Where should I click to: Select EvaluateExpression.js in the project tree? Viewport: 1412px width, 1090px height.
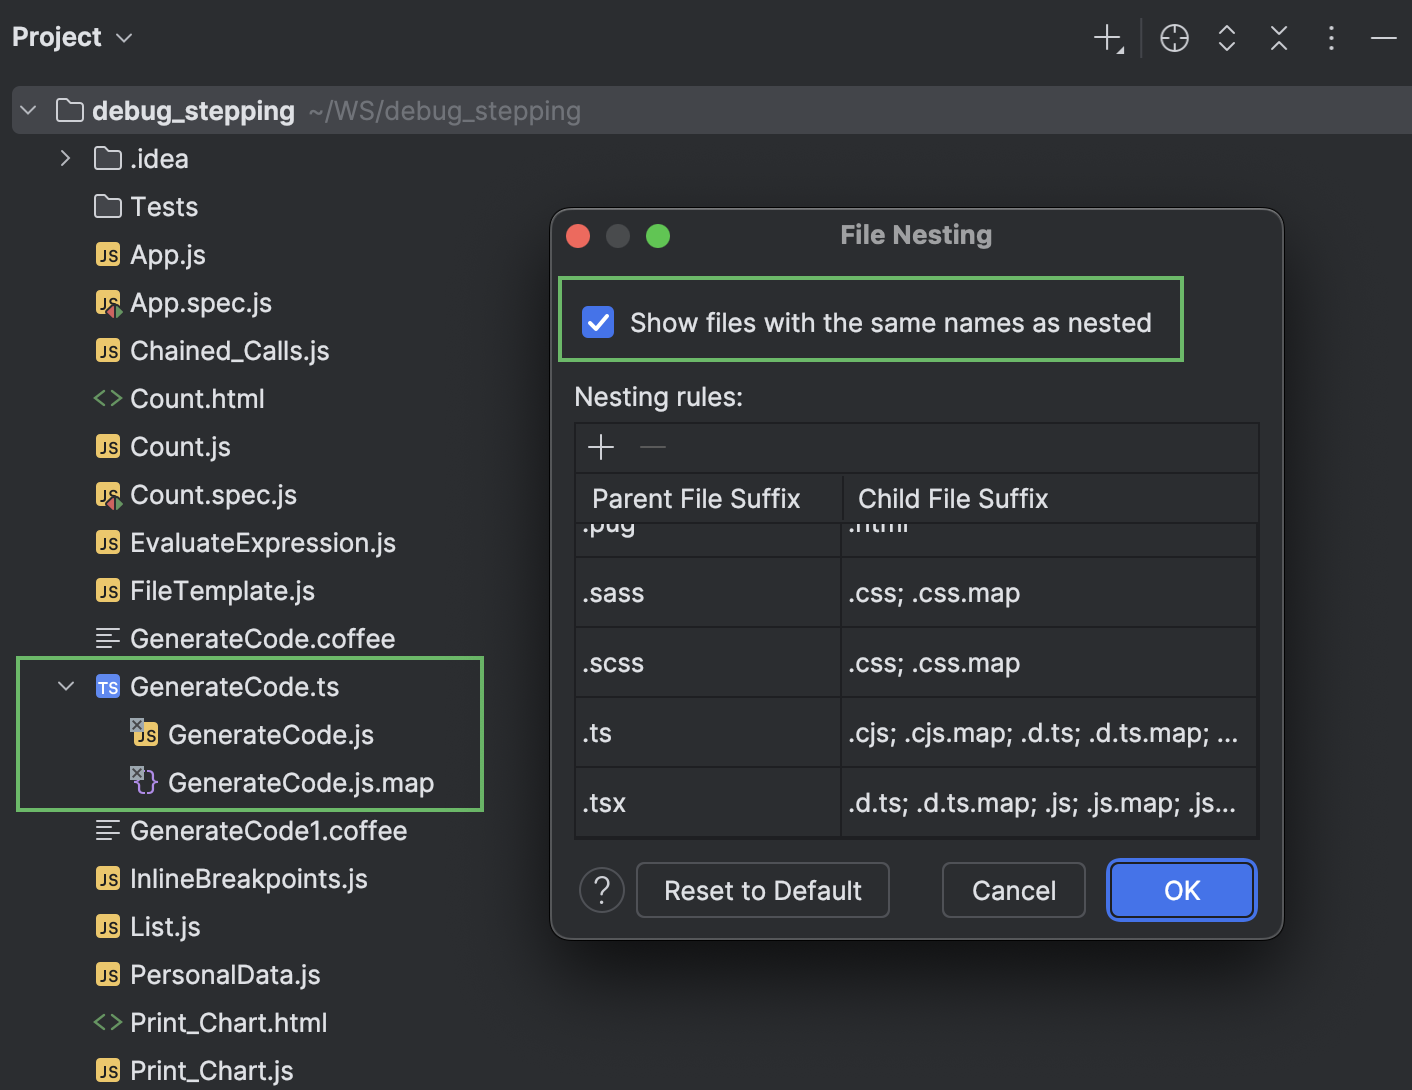[x=263, y=543]
